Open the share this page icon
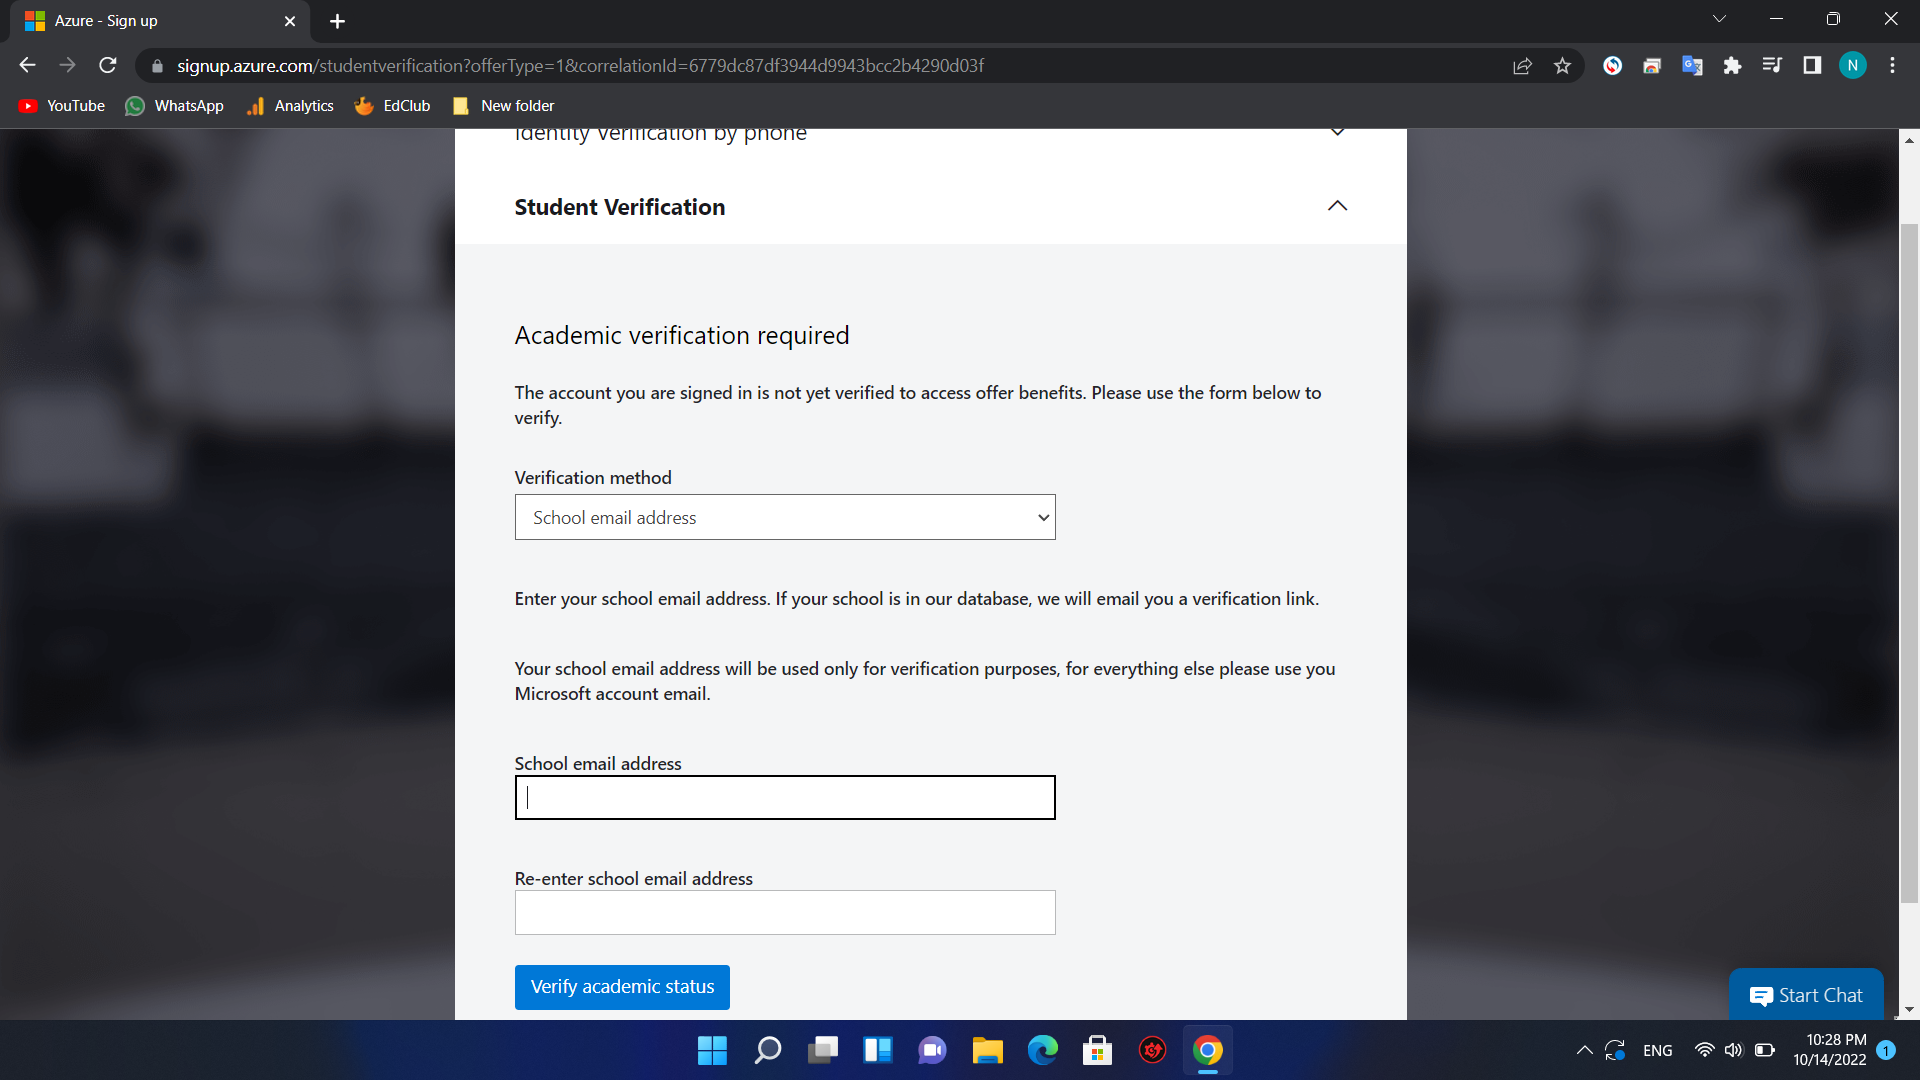The height and width of the screenshot is (1080, 1920). pyautogui.click(x=1522, y=66)
